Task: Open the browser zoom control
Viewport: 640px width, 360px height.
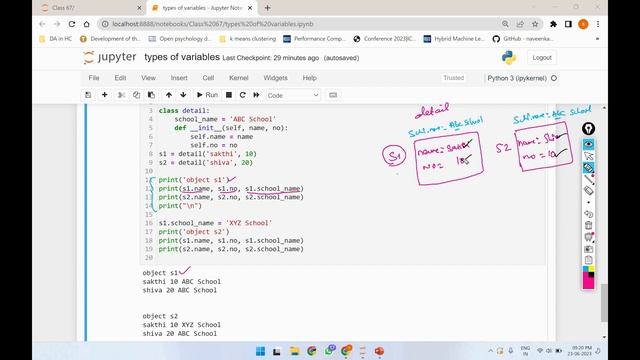Action: [505, 24]
